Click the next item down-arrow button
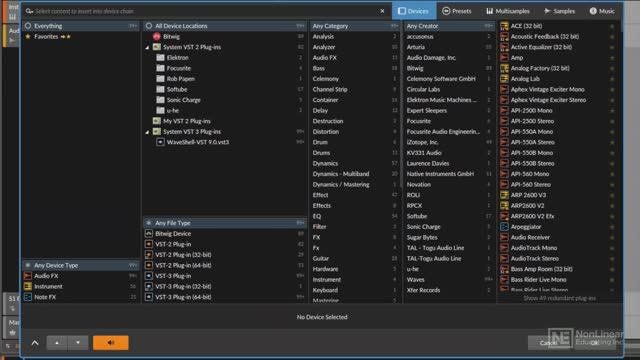The width and height of the screenshot is (640, 360). 78,343
